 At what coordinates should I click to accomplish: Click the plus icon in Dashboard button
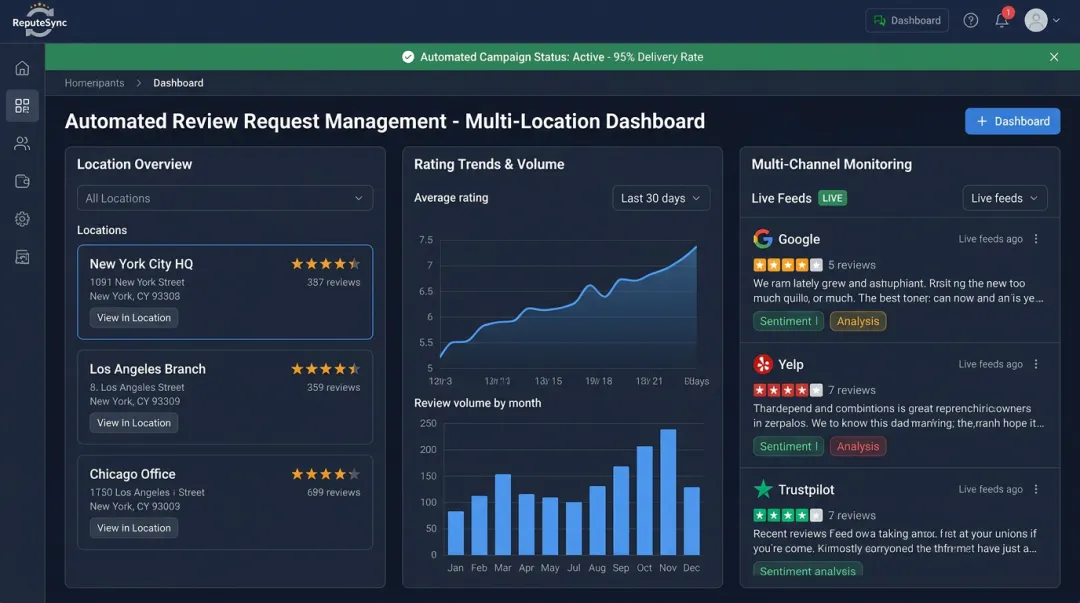[982, 121]
